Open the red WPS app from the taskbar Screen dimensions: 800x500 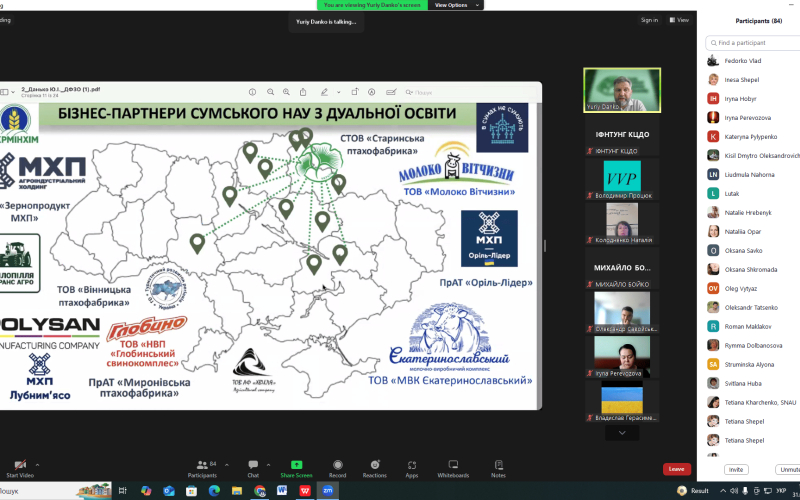[305, 491]
